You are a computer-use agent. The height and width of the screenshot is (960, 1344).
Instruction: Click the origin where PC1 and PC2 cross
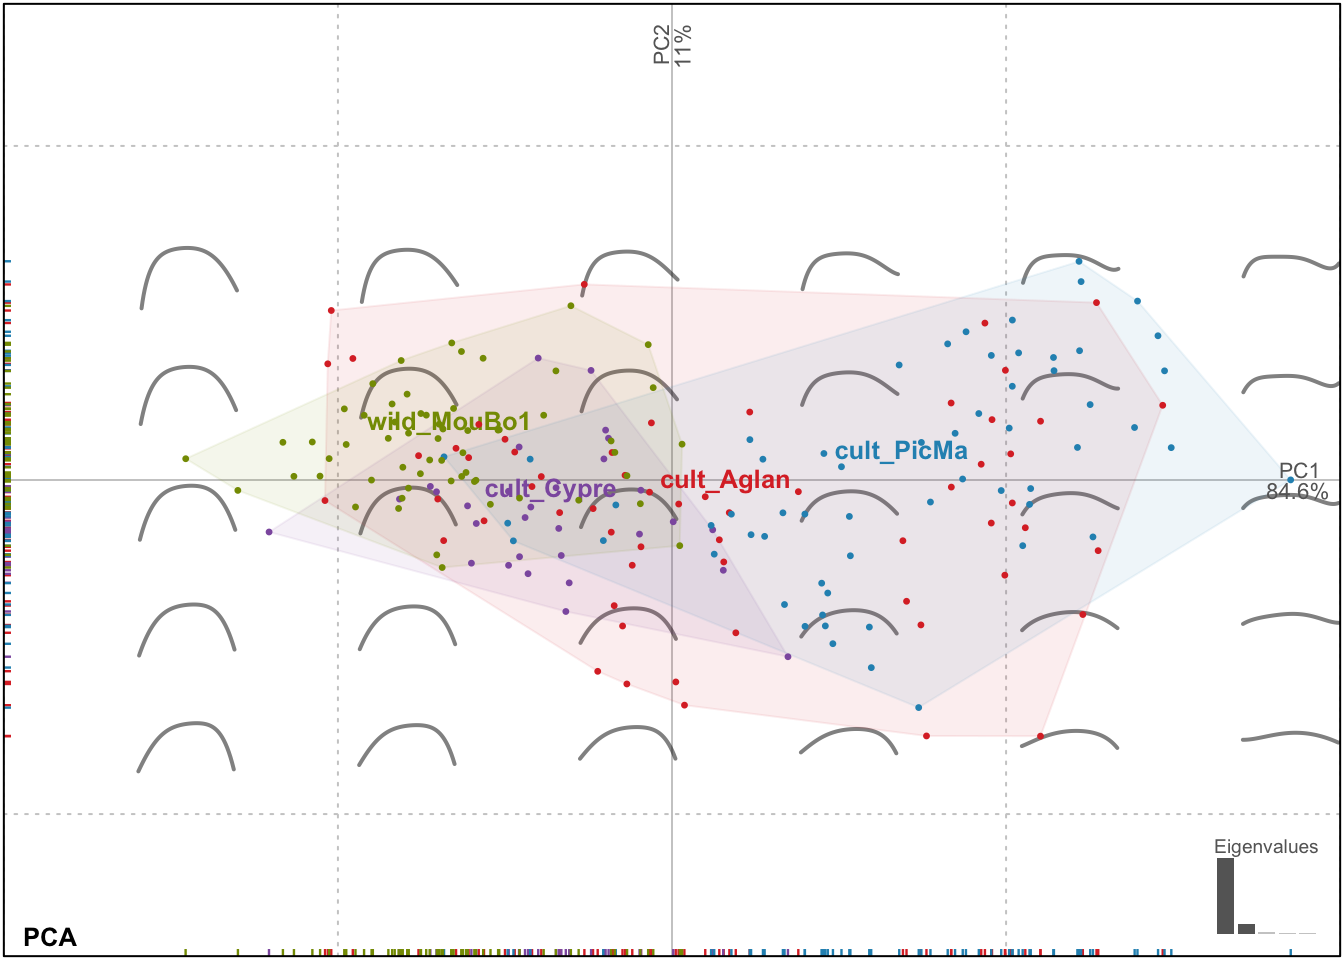[x=672, y=480]
